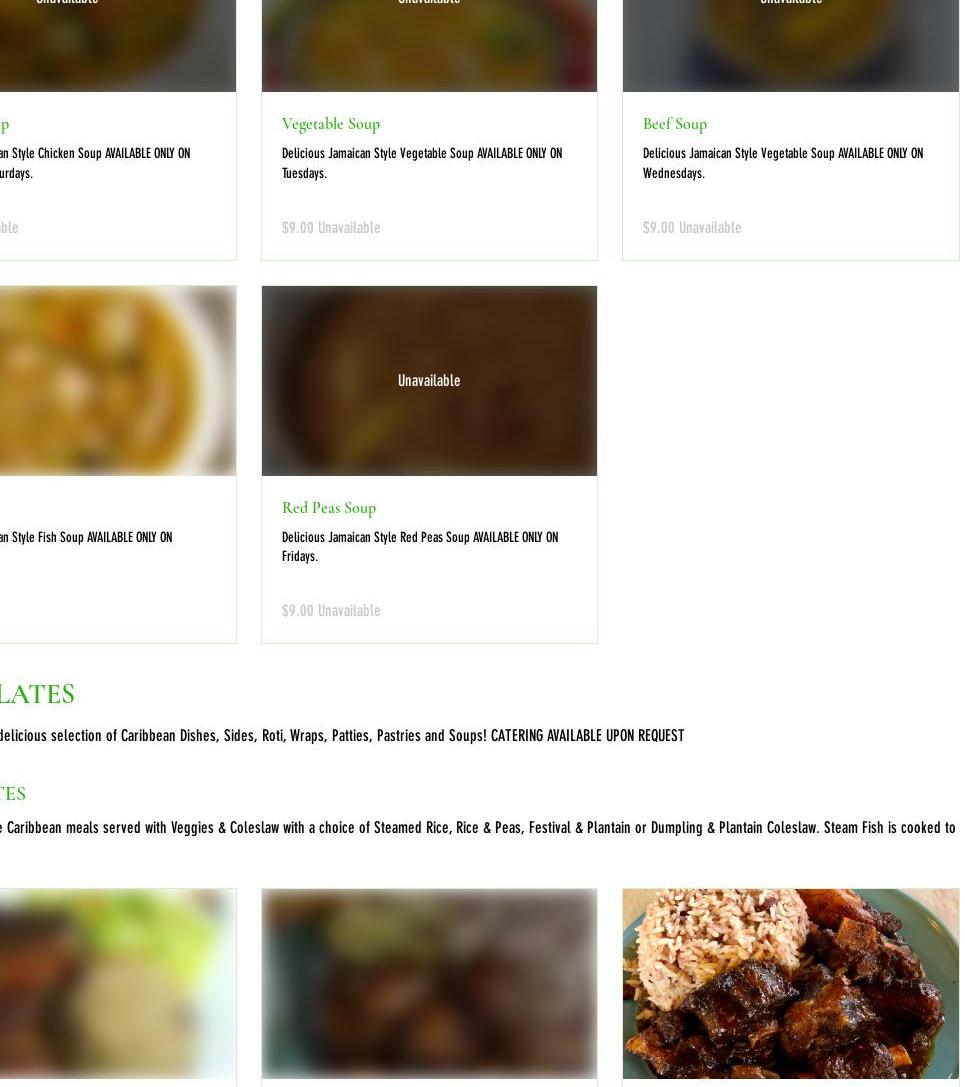Open the Red Peas Soup item title
This screenshot has width=965, height=1087.
tap(329, 508)
